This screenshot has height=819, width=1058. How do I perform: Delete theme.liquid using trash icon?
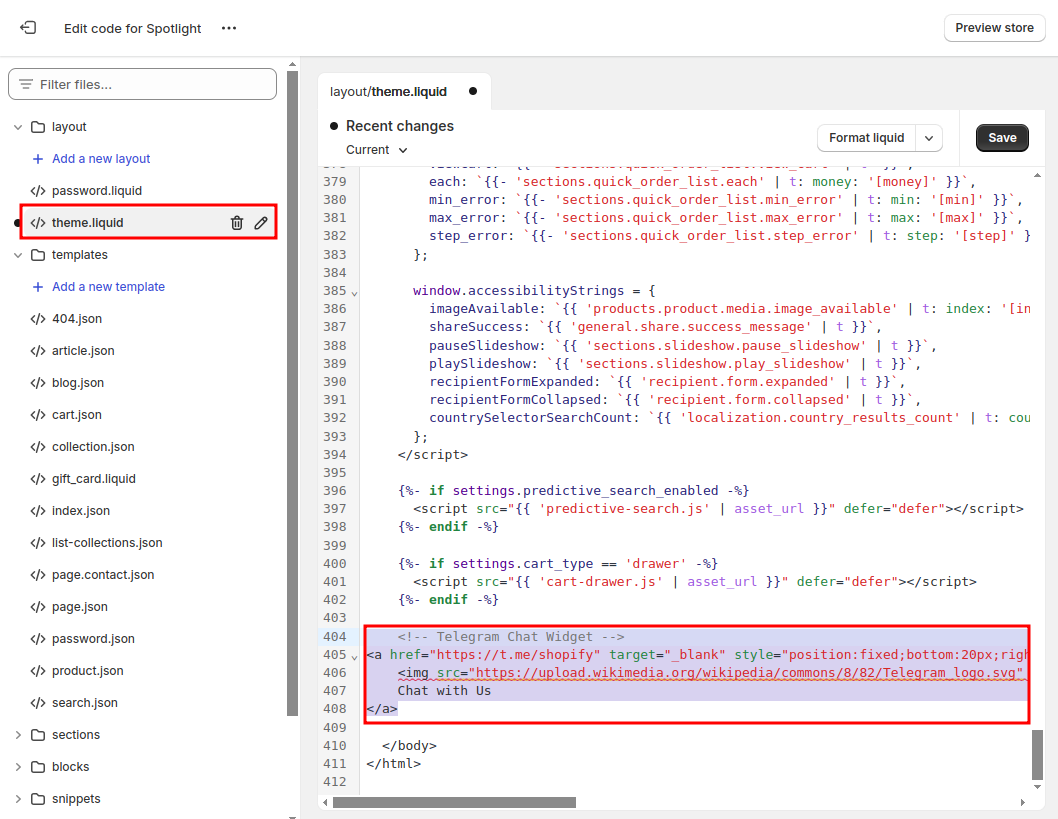tap(237, 223)
